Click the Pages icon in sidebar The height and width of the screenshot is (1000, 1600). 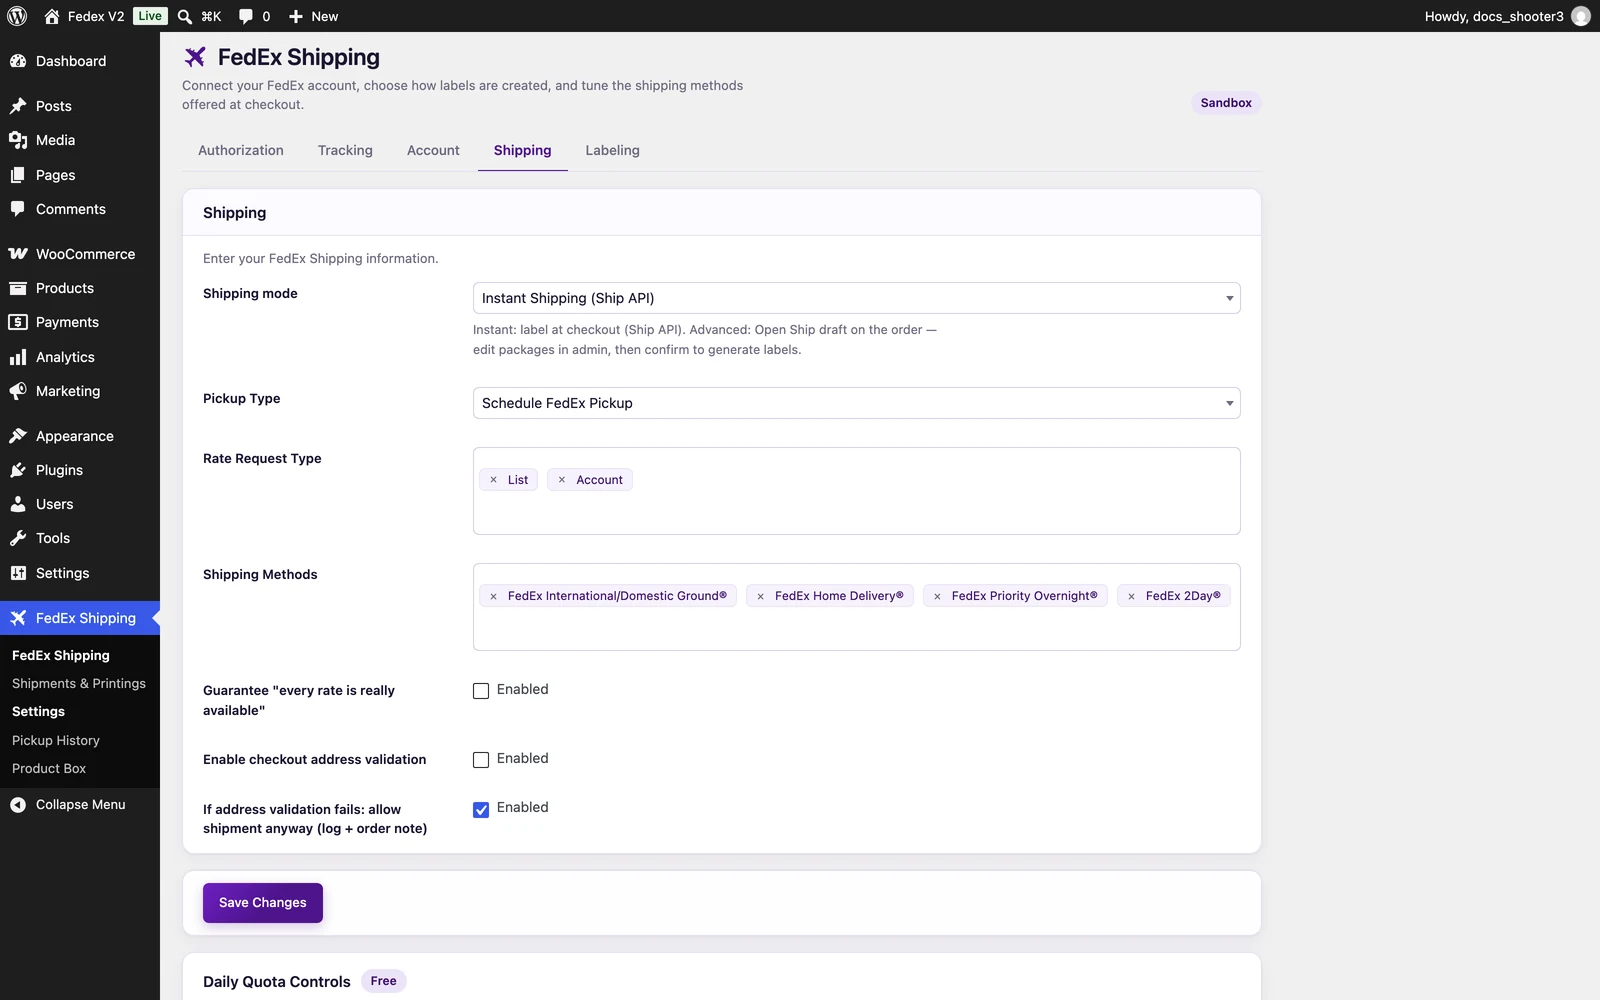[x=18, y=175]
